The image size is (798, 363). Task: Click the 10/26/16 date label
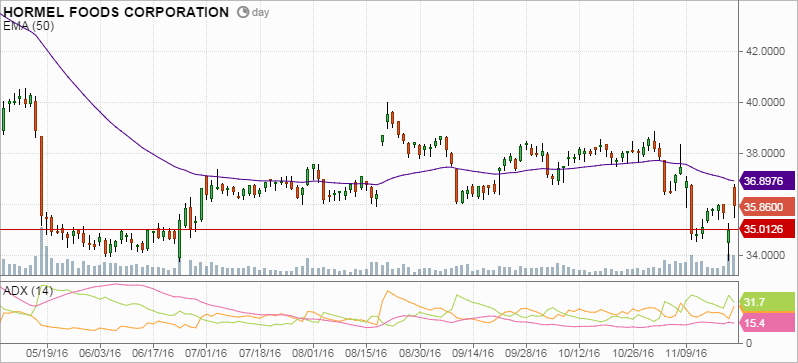pyautogui.click(x=632, y=353)
